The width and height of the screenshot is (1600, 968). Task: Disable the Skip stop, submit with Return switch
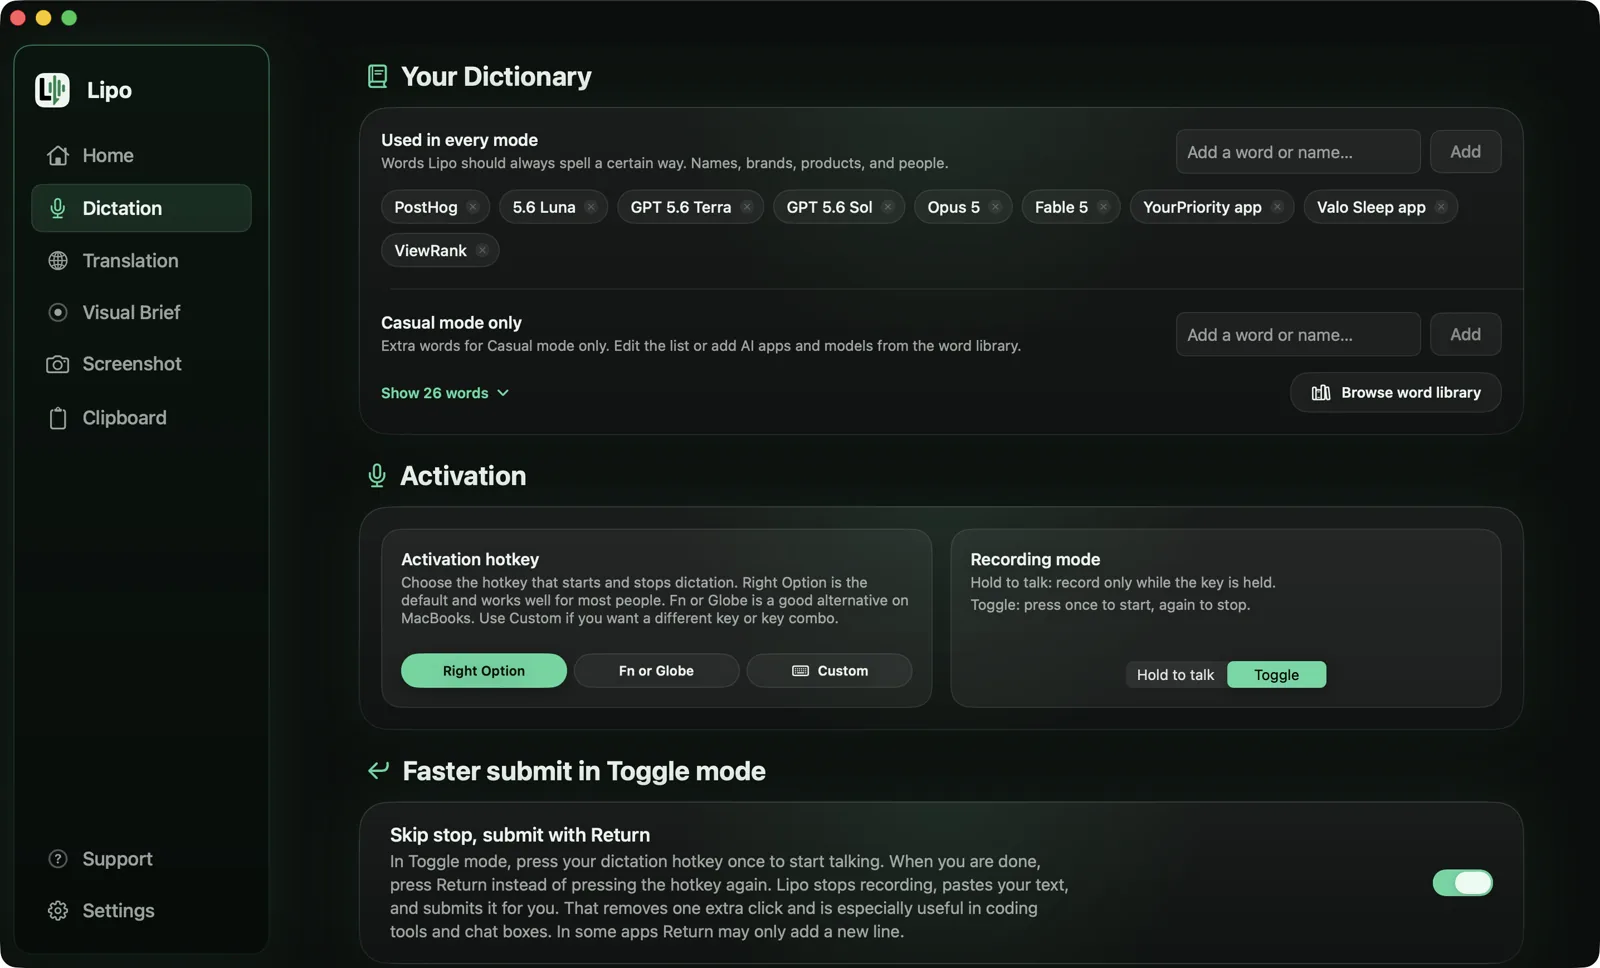[1462, 883]
